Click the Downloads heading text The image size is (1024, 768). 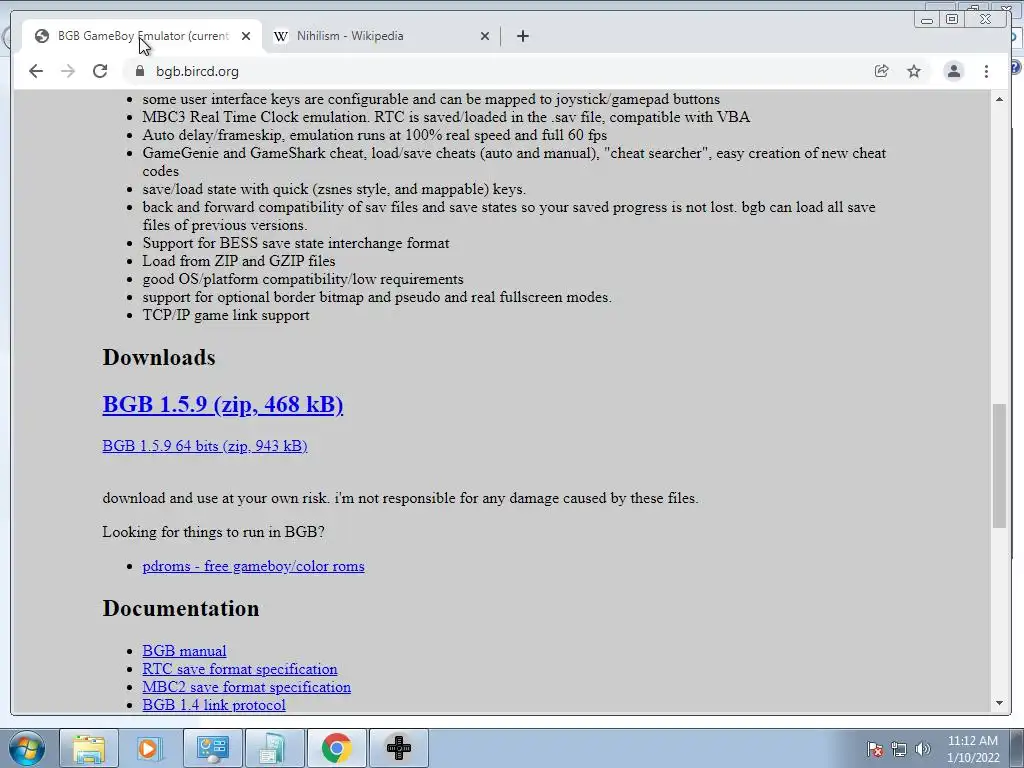pos(159,358)
